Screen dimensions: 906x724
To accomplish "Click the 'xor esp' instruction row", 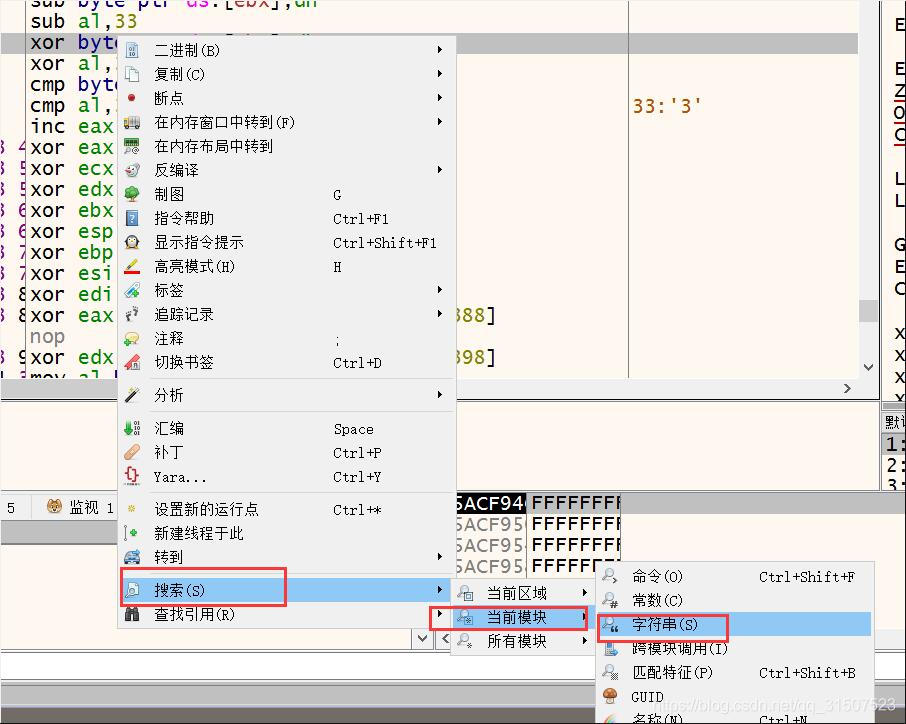I will tap(72, 231).
